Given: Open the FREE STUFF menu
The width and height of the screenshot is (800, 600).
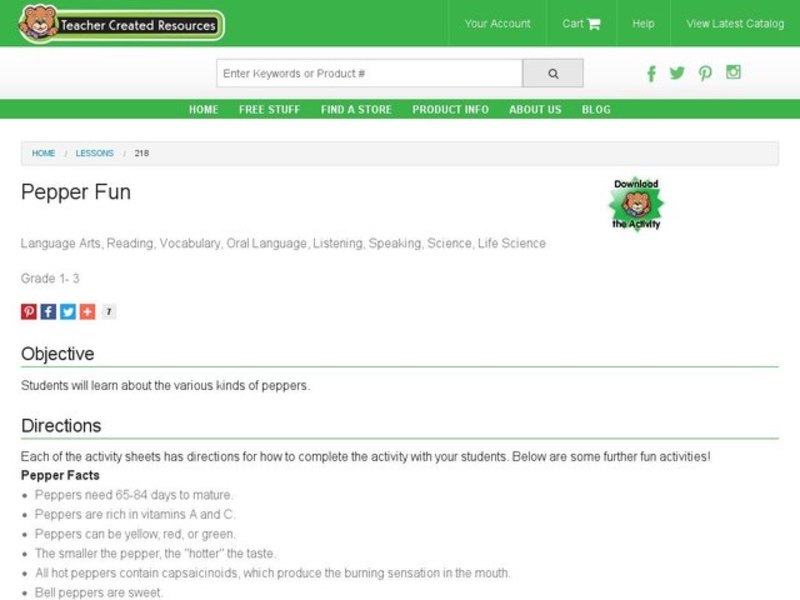Looking at the screenshot, I should coord(268,110).
